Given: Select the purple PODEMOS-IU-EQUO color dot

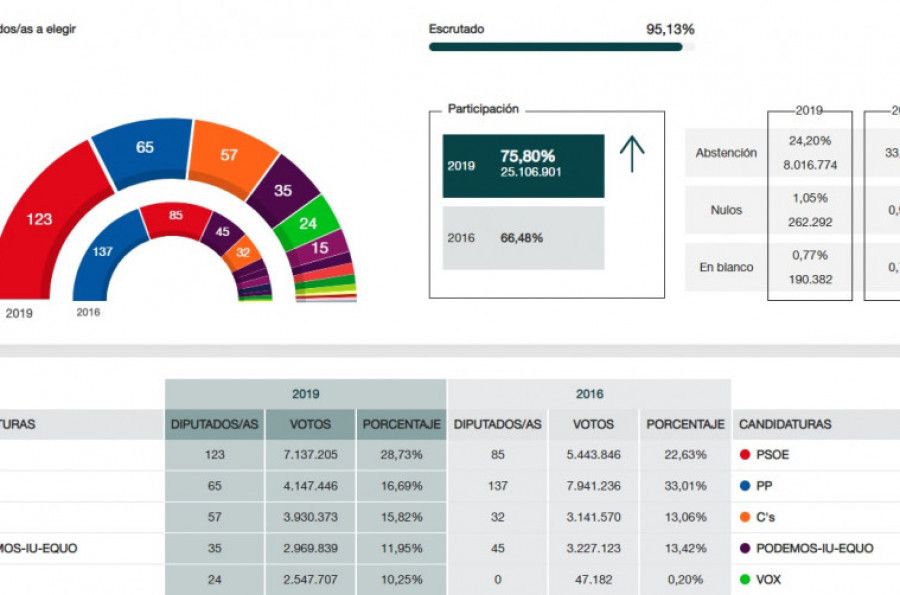Looking at the screenshot, I should tap(745, 548).
